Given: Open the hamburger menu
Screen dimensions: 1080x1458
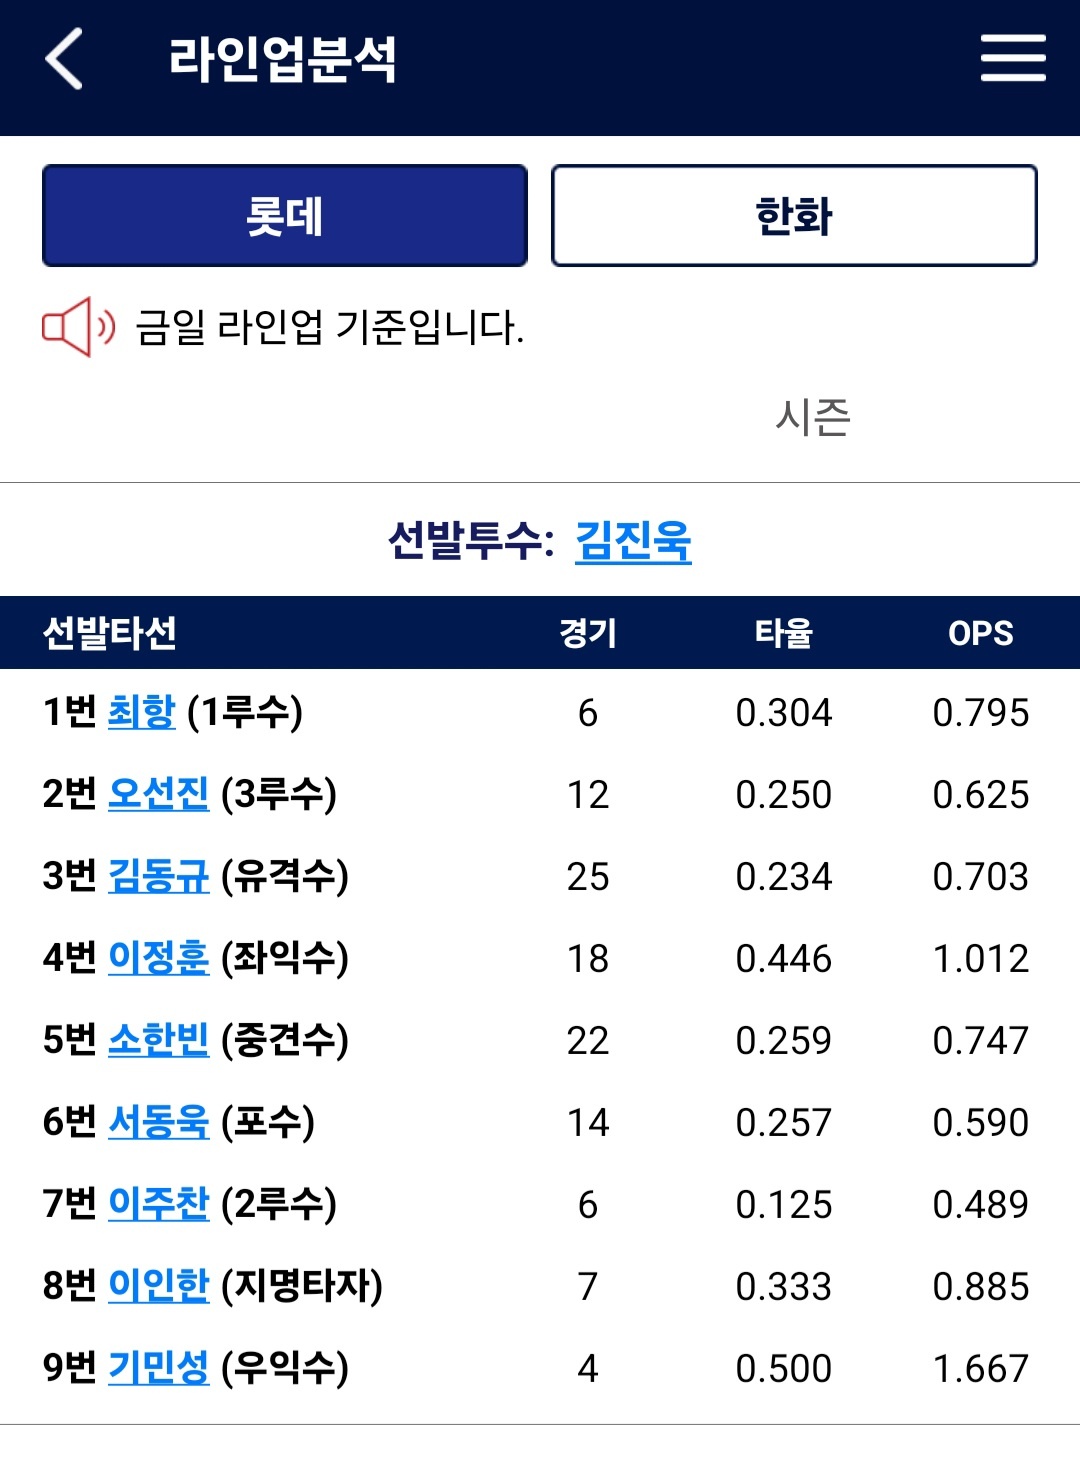Looking at the screenshot, I should tap(1012, 58).
